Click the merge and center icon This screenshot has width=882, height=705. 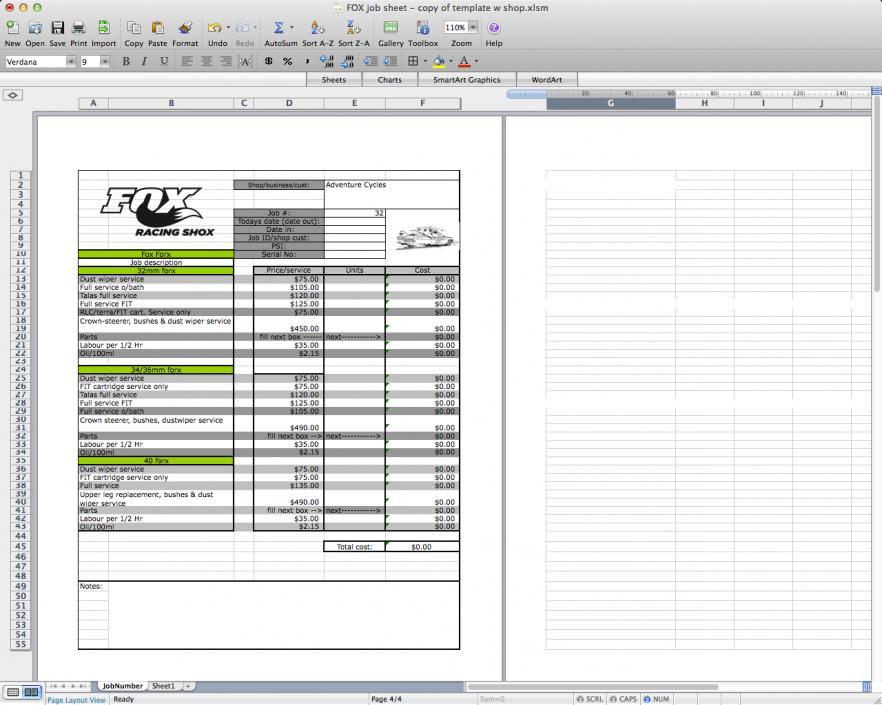point(245,61)
